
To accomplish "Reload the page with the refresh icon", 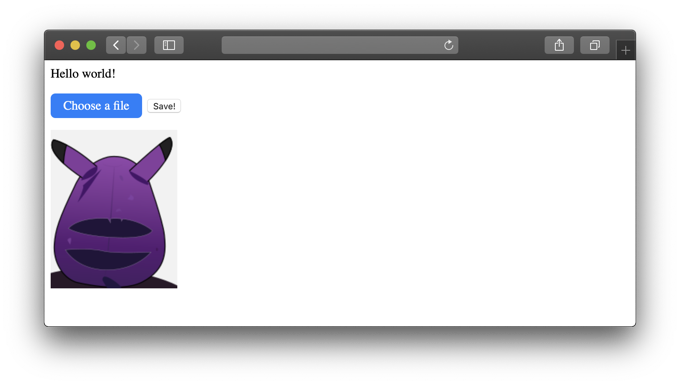I will (448, 45).
